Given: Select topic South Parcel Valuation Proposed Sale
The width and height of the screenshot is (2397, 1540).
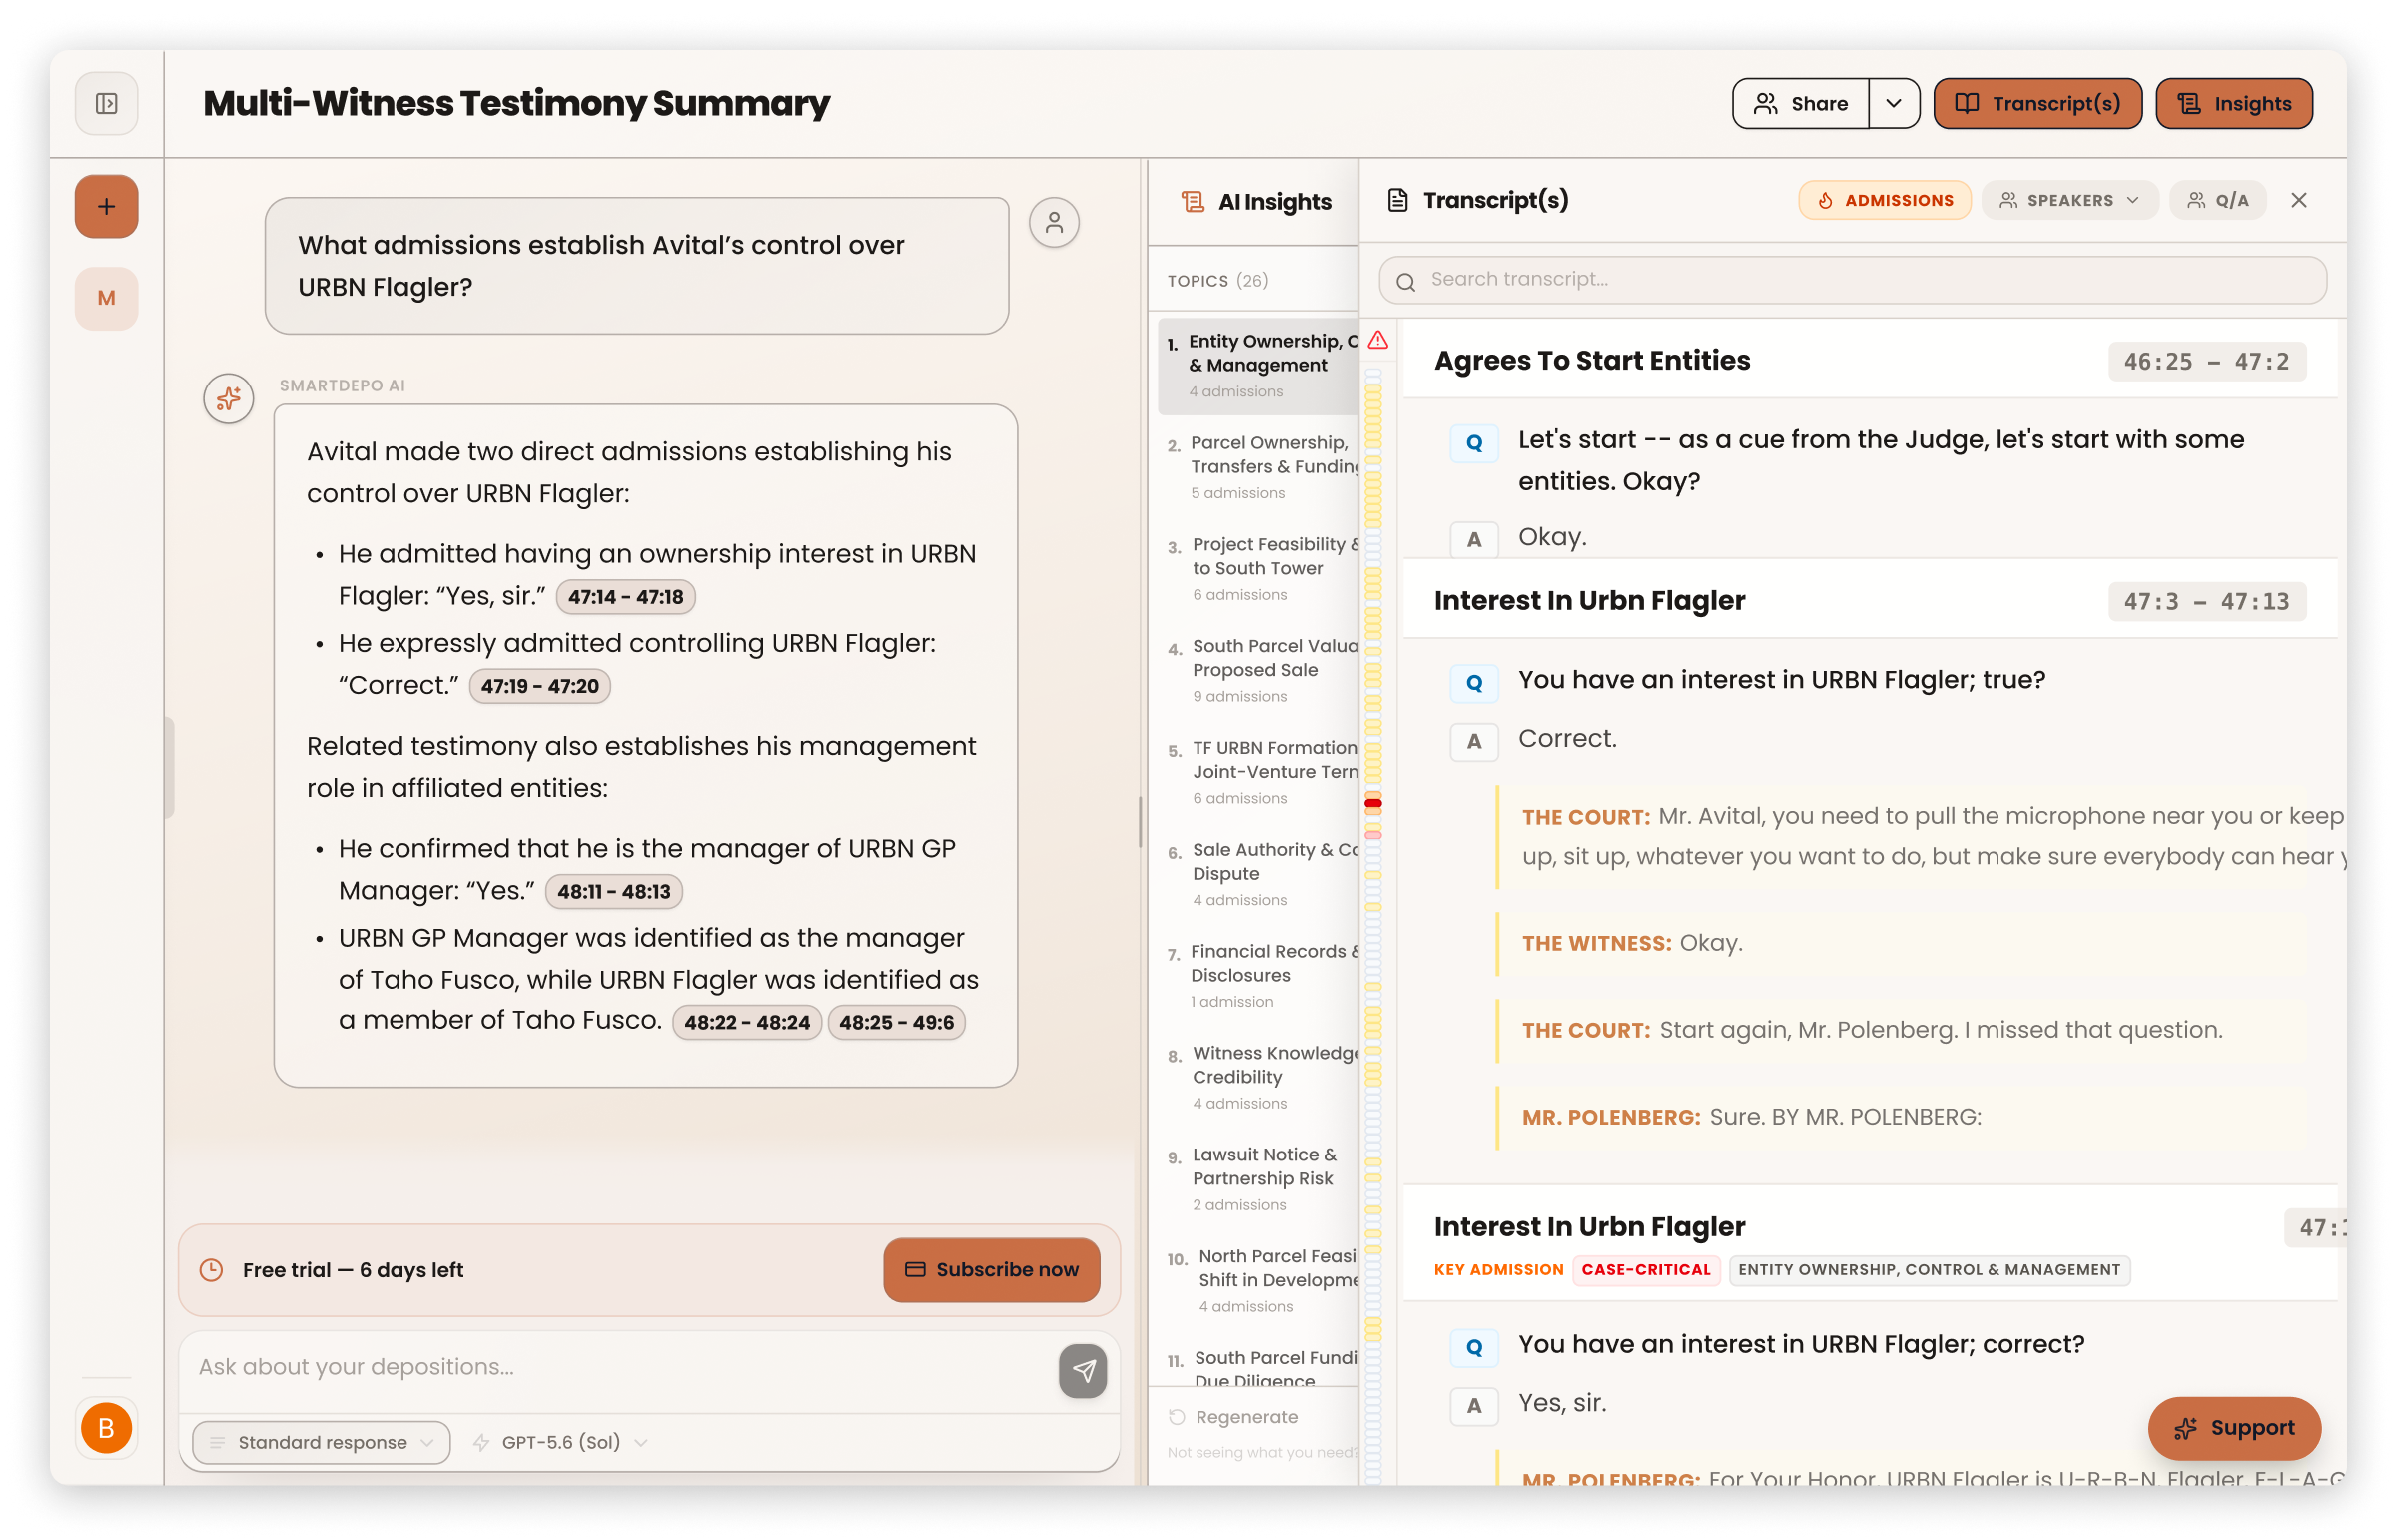Looking at the screenshot, I should 1258,670.
